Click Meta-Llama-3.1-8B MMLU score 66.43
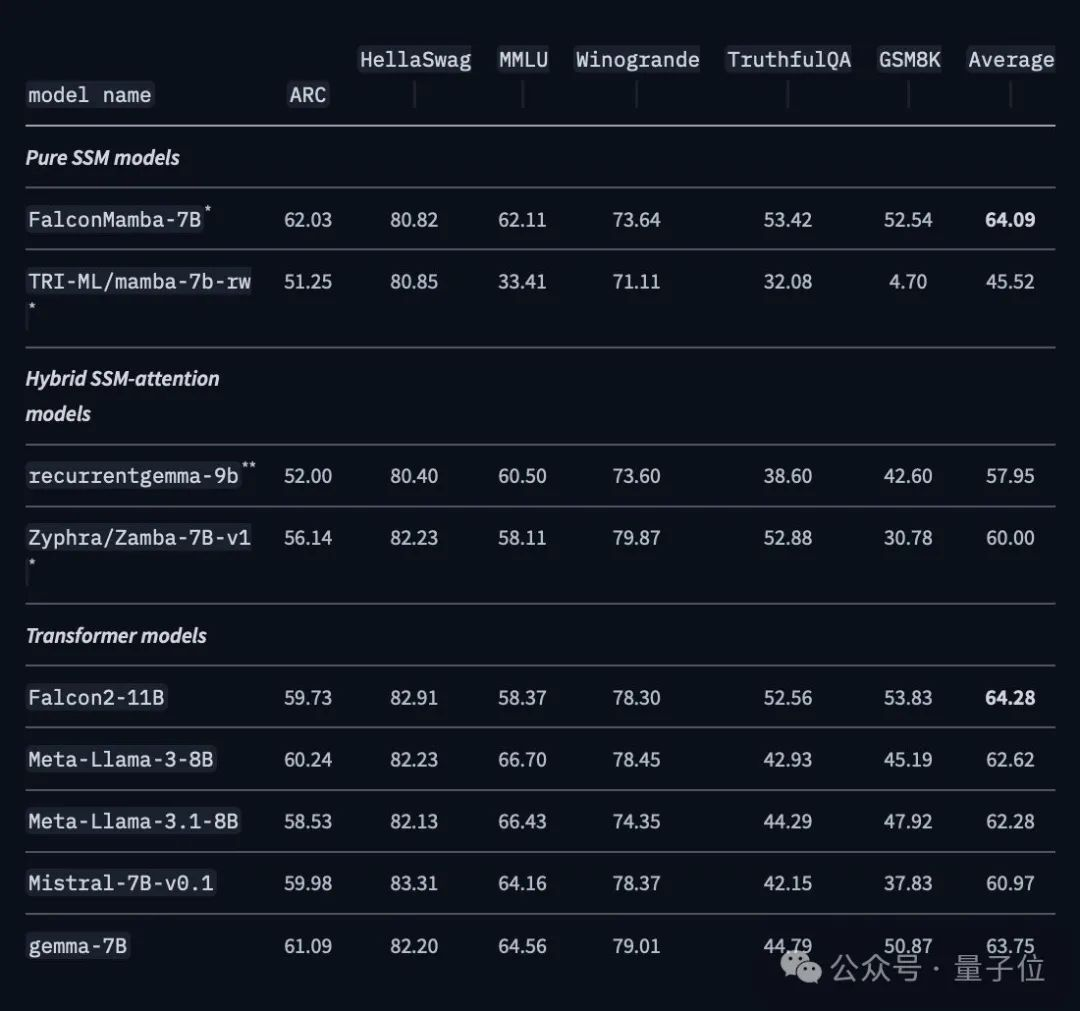 tap(522, 822)
